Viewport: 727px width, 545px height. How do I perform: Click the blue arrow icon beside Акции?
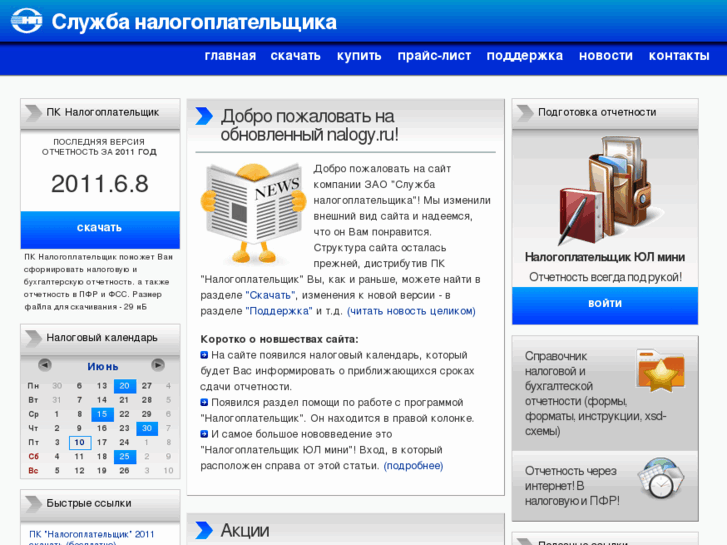point(204,530)
